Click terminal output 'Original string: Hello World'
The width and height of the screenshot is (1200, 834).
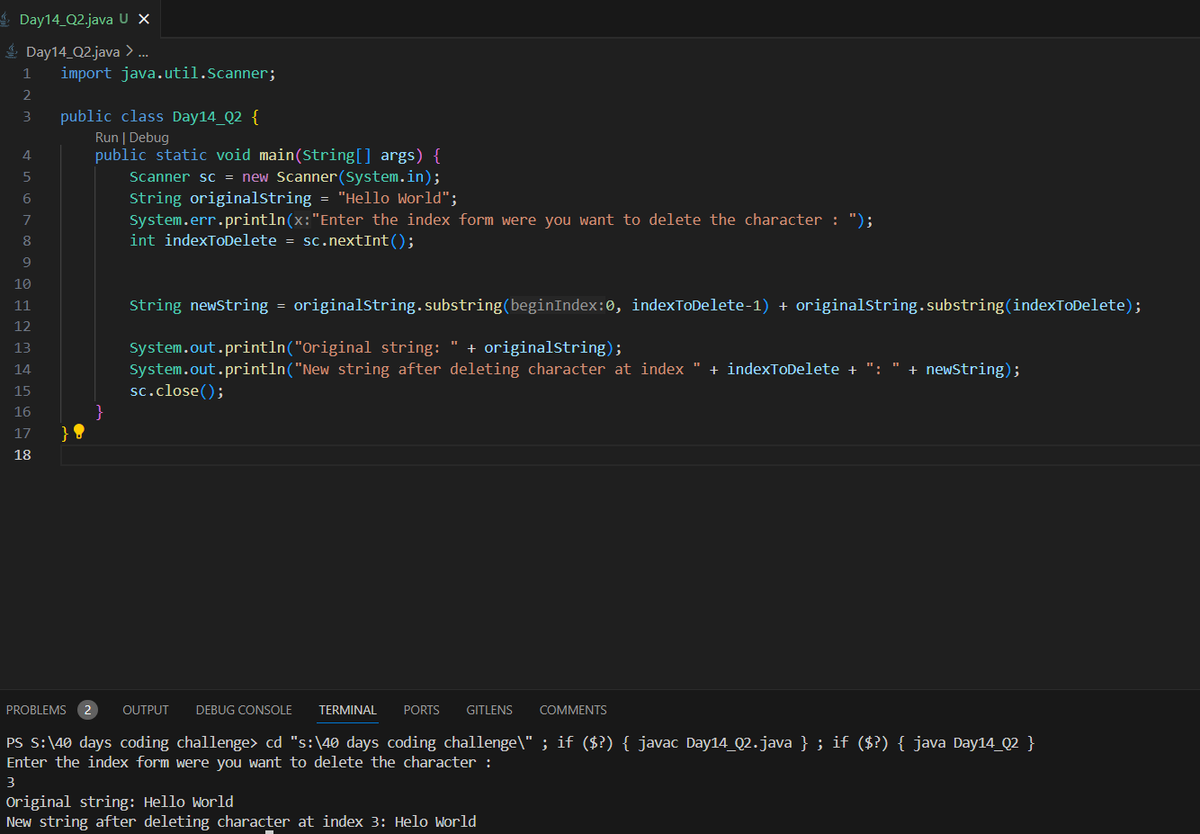120,802
